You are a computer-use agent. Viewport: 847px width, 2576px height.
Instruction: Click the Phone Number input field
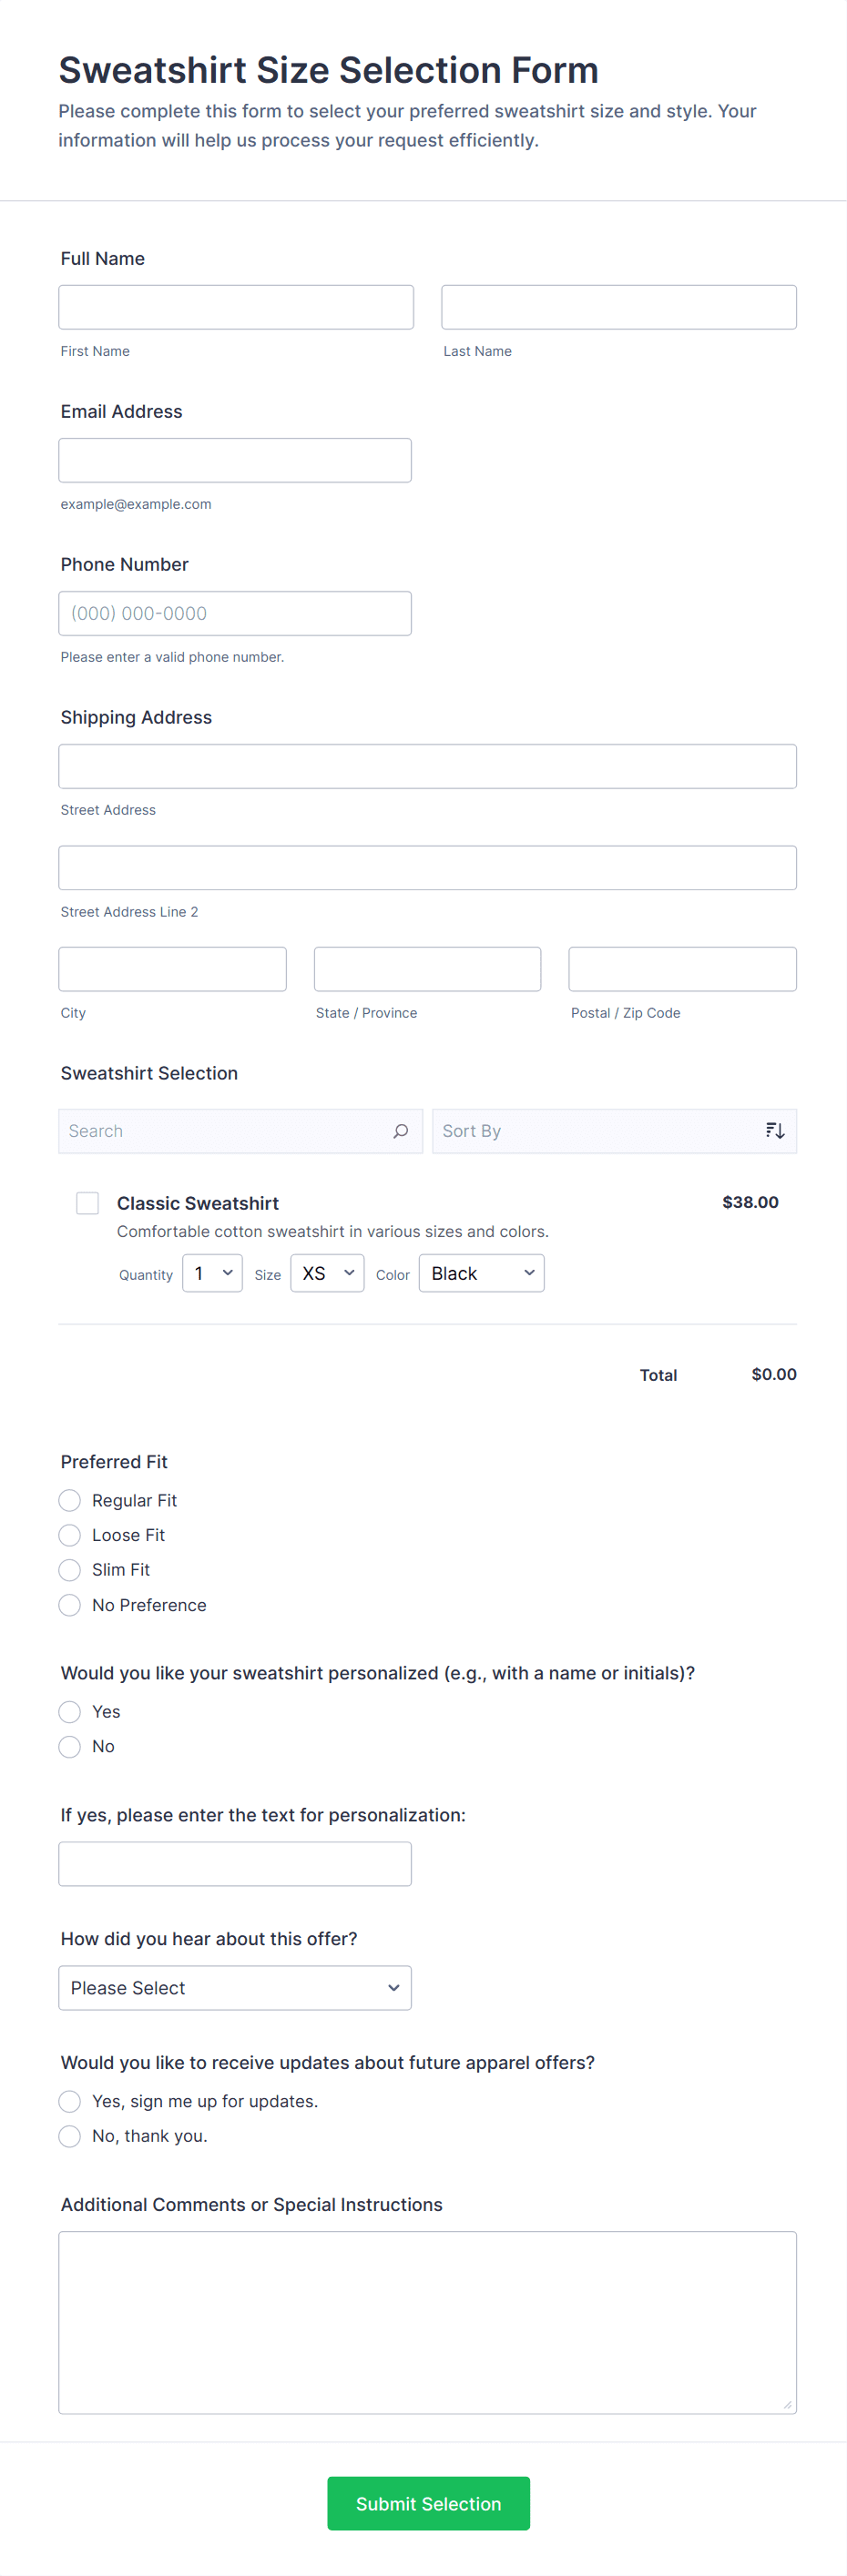tap(235, 613)
